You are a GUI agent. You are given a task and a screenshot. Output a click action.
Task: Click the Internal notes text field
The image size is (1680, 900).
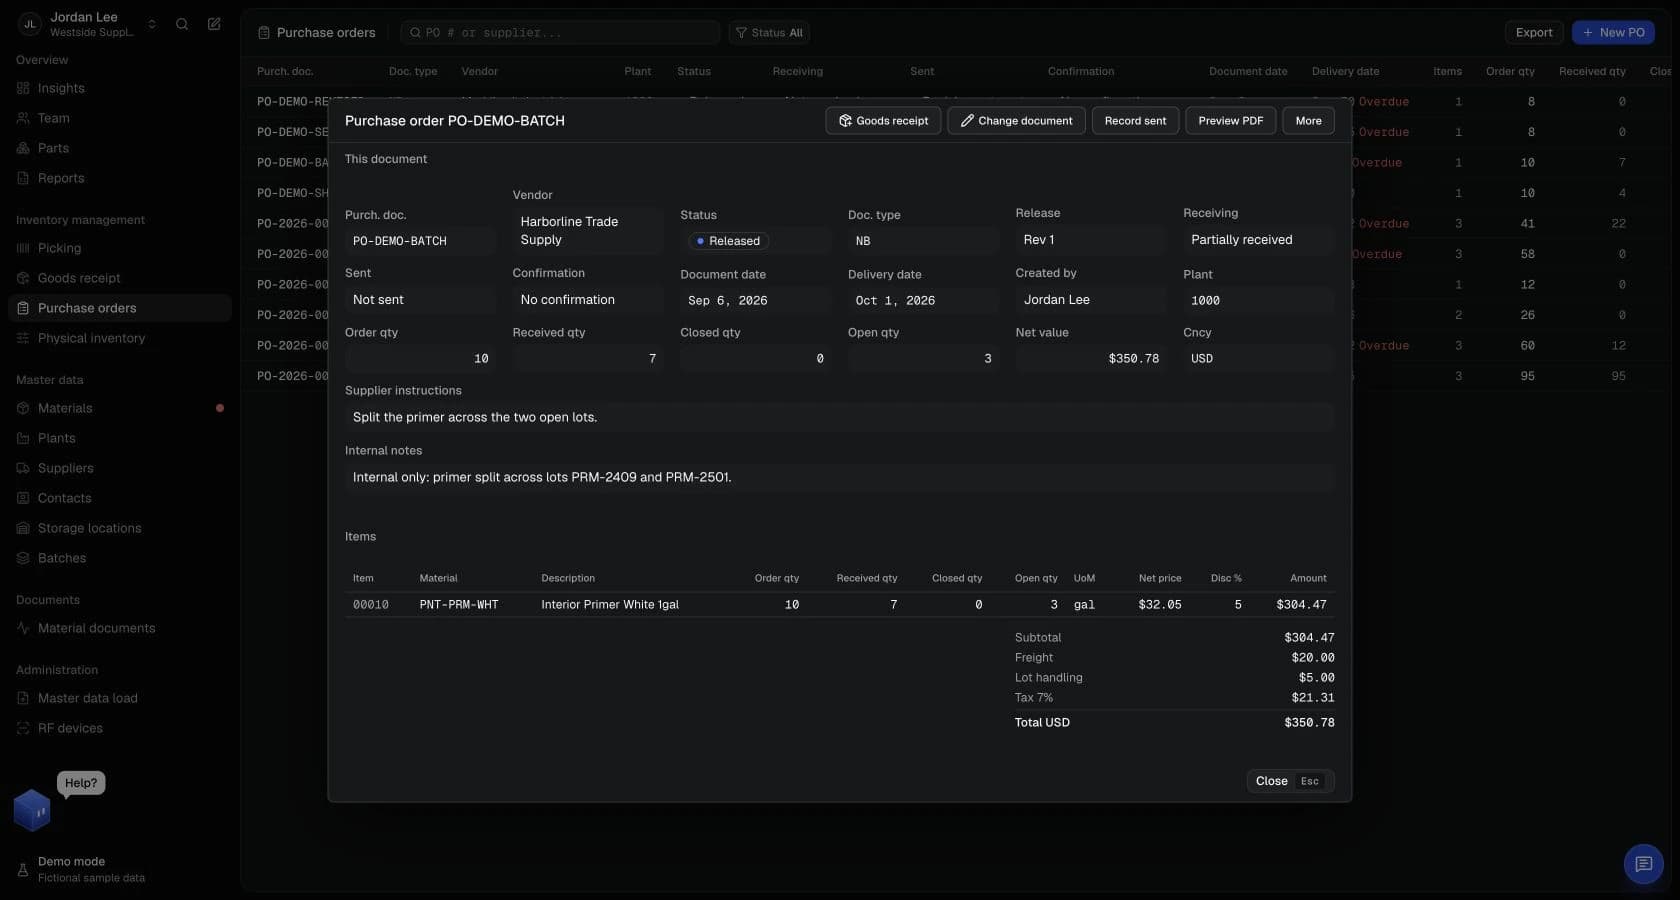pyautogui.click(x=840, y=477)
